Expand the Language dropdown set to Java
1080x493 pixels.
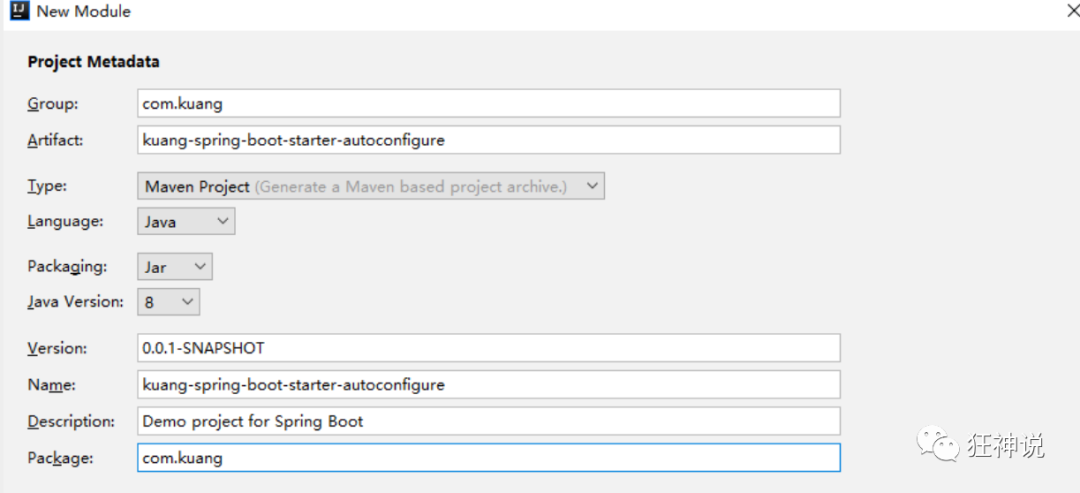[186, 221]
